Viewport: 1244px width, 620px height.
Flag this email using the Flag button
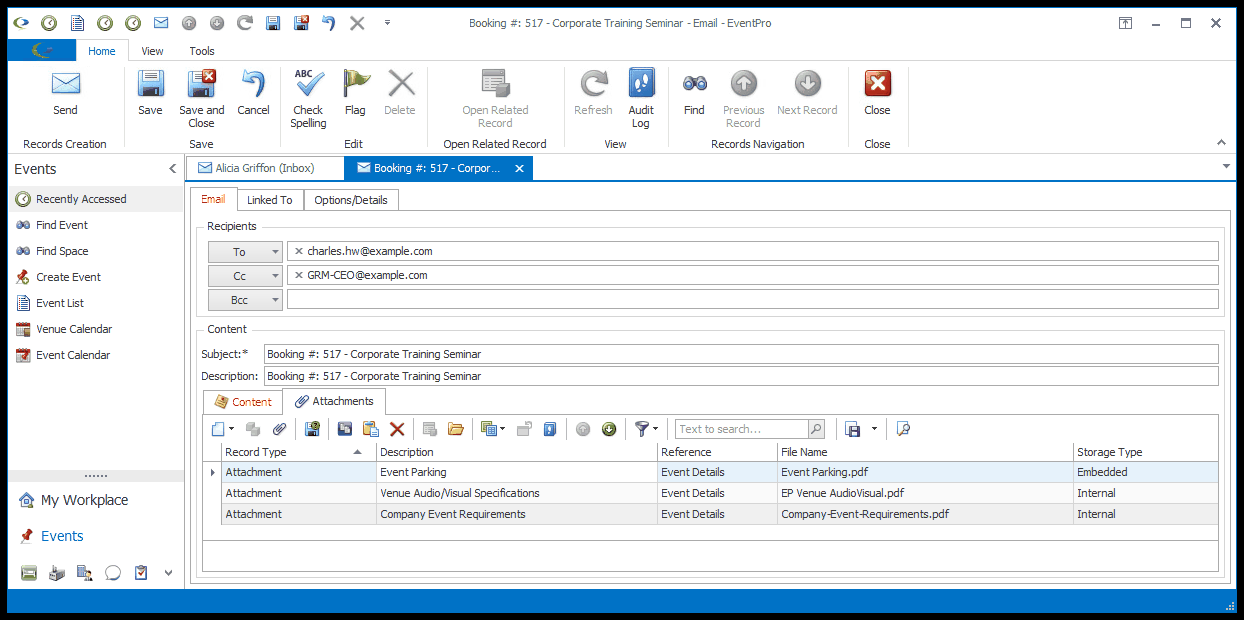click(x=355, y=94)
